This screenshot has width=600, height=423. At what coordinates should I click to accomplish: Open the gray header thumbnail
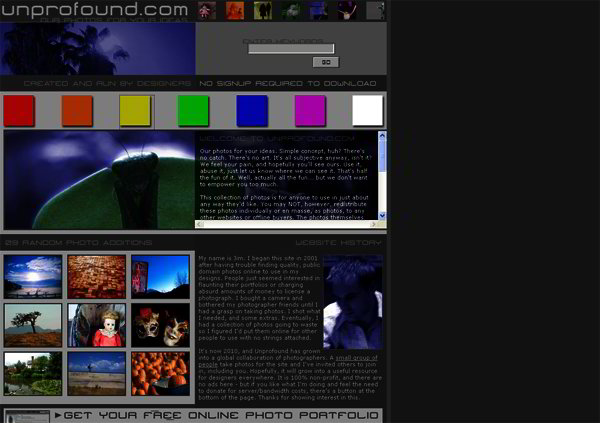375,11
